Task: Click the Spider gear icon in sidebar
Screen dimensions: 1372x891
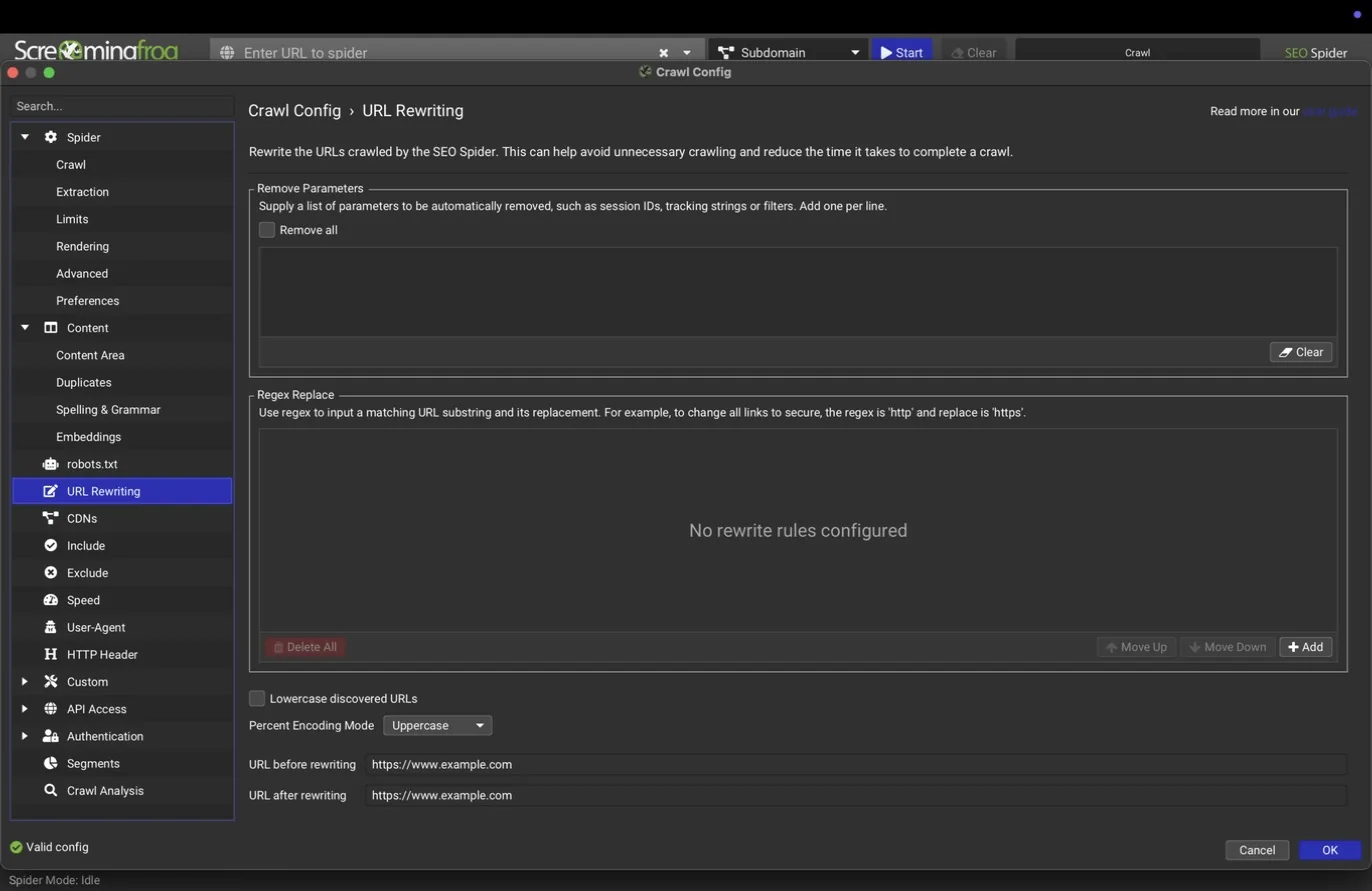Action: pos(51,137)
